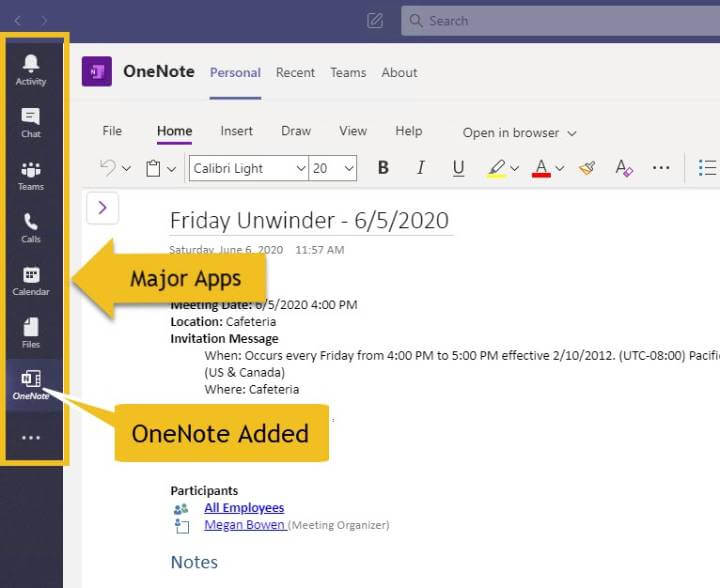This screenshot has width=720, height=588.
Task: Expand the paste options dropdown
Action: [x=171, y=169]
